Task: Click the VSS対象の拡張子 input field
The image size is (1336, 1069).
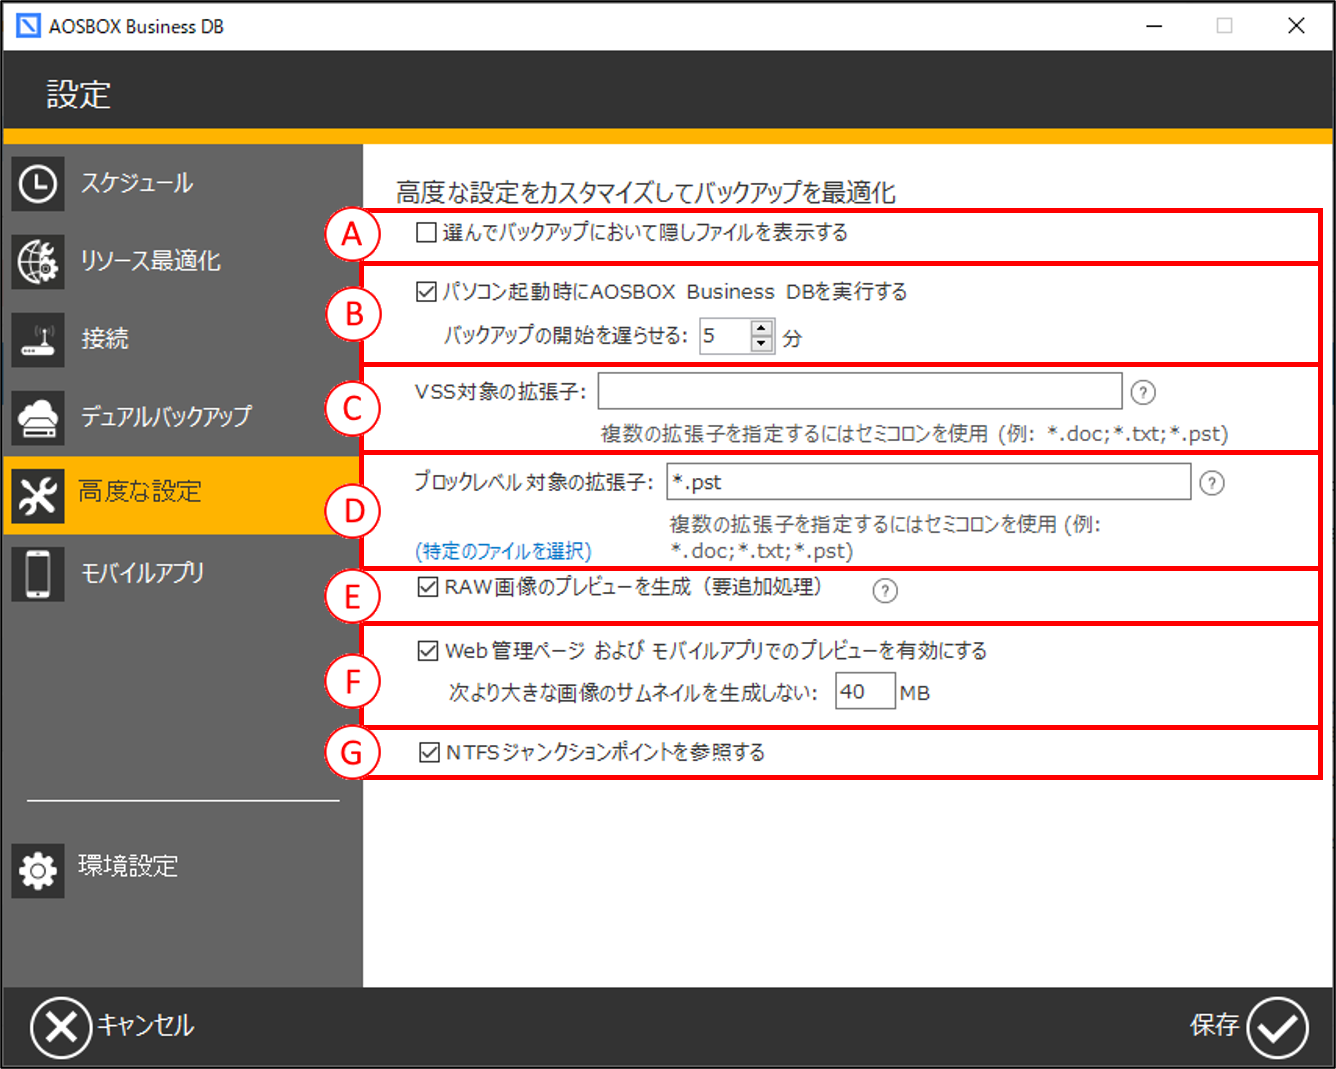Action: click(x=860, y=391)
